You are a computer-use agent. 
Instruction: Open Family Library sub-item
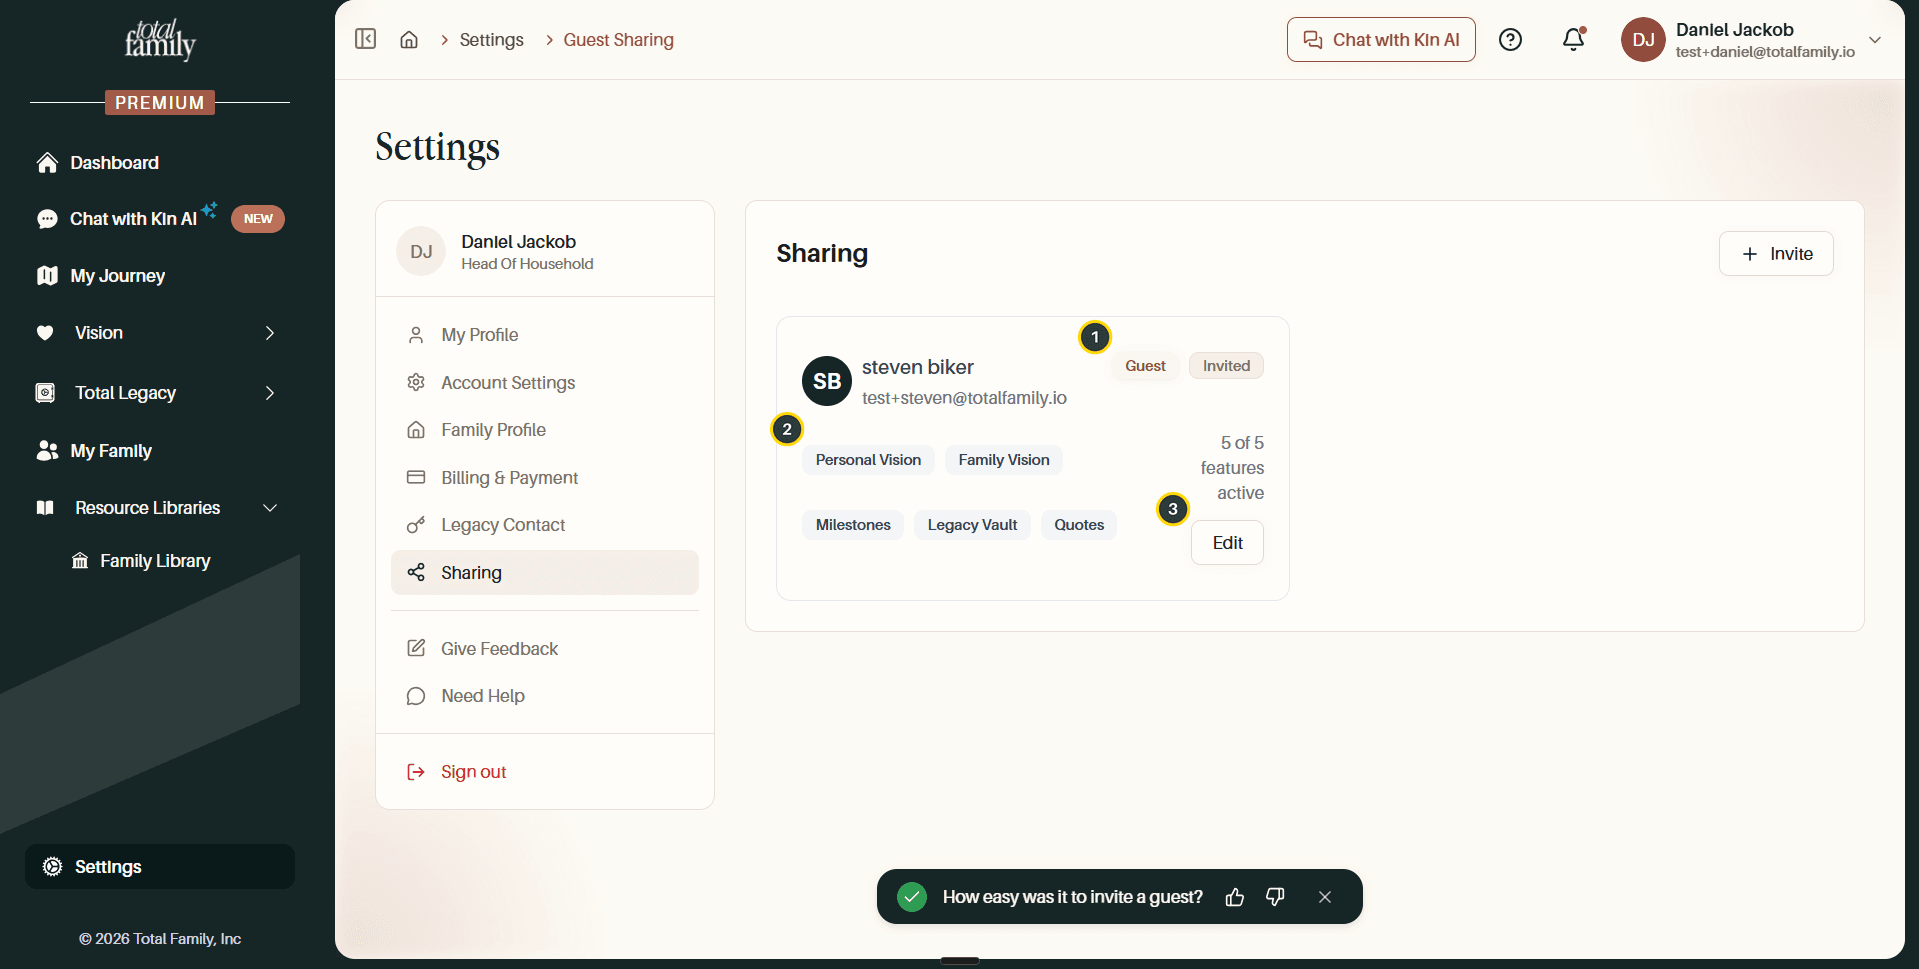pos(155,561)
